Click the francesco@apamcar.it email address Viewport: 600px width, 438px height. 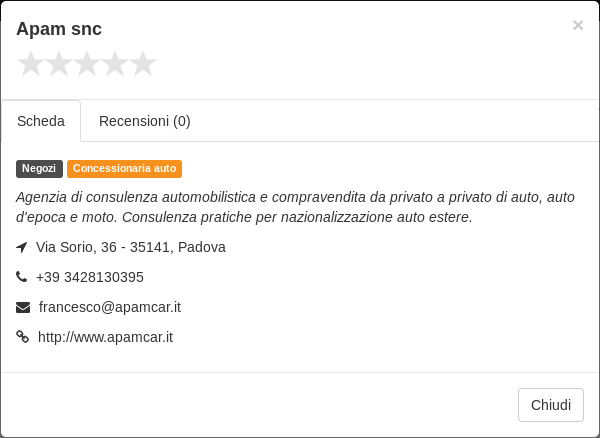click(110, 307)
